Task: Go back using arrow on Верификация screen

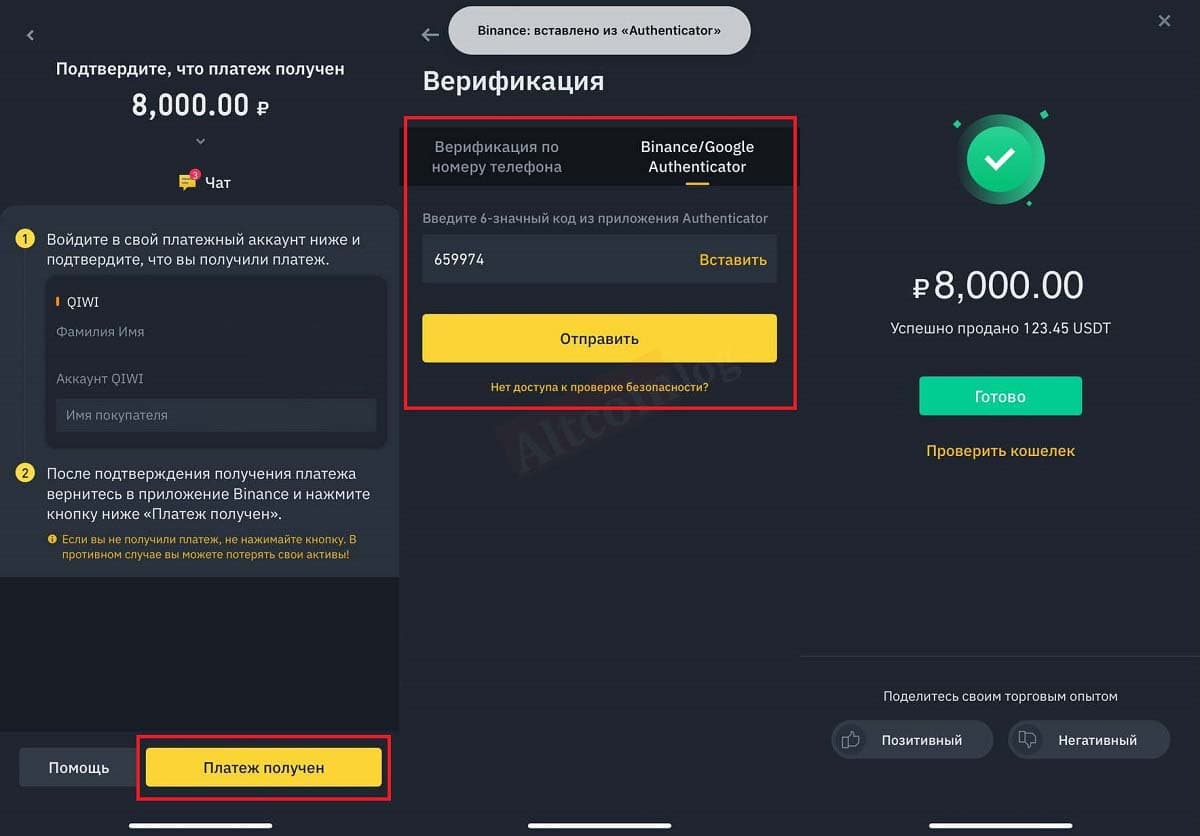Action: (430, 35)
